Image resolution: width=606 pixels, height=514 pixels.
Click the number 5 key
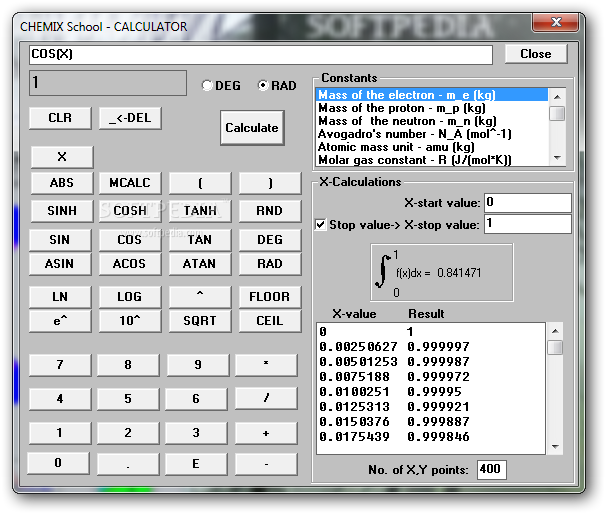128,399
